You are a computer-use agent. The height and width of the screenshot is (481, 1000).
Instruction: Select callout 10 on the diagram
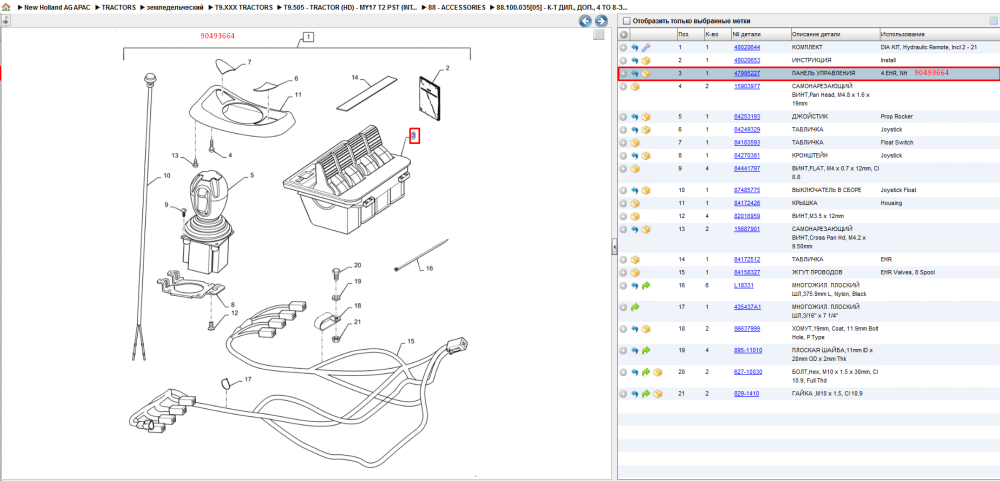pyautogui.click(x=167, y=175)
